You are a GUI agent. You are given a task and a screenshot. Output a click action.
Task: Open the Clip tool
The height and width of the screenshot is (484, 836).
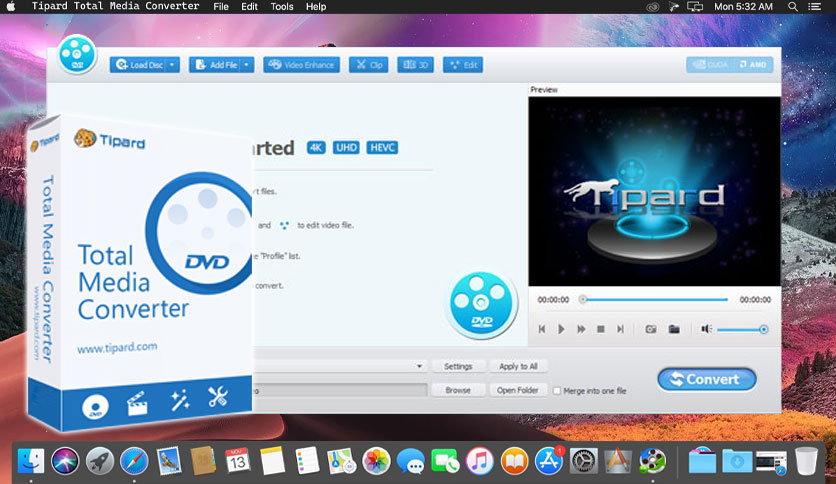click(x=368, y=65)
